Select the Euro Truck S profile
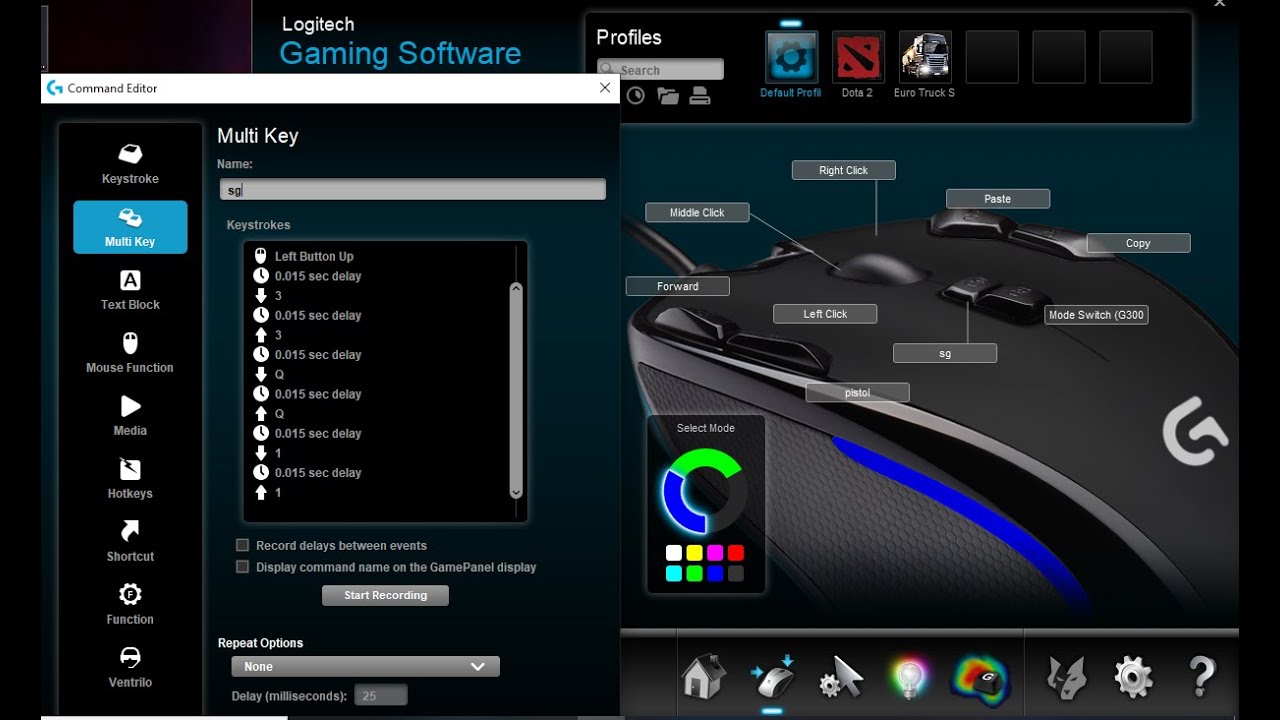The height and width of the screenshot is (720, 1280). [x=925, y=57]
